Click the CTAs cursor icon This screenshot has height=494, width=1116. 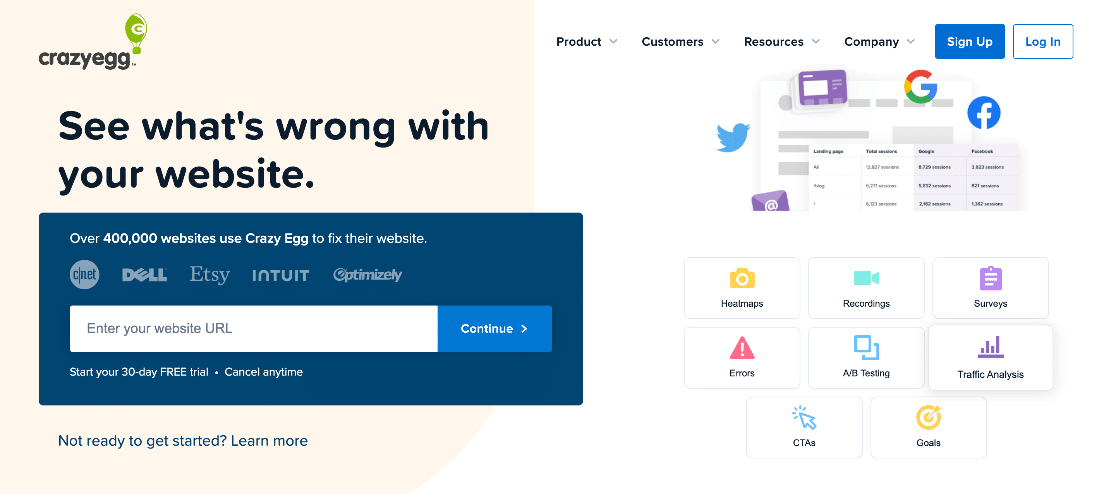pos(804,417)
